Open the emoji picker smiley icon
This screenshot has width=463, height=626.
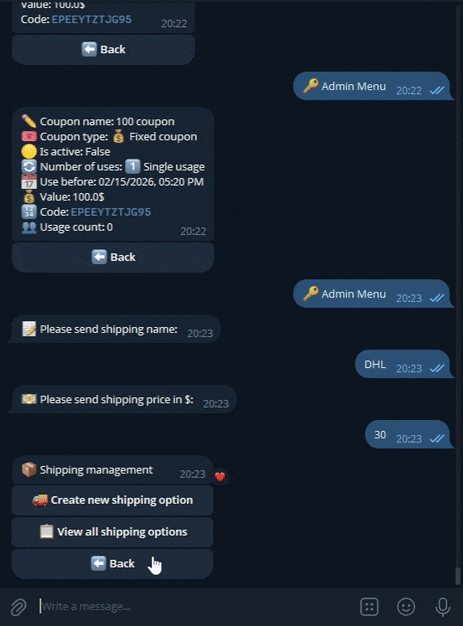pyautogui.click(x=406, y=607)
